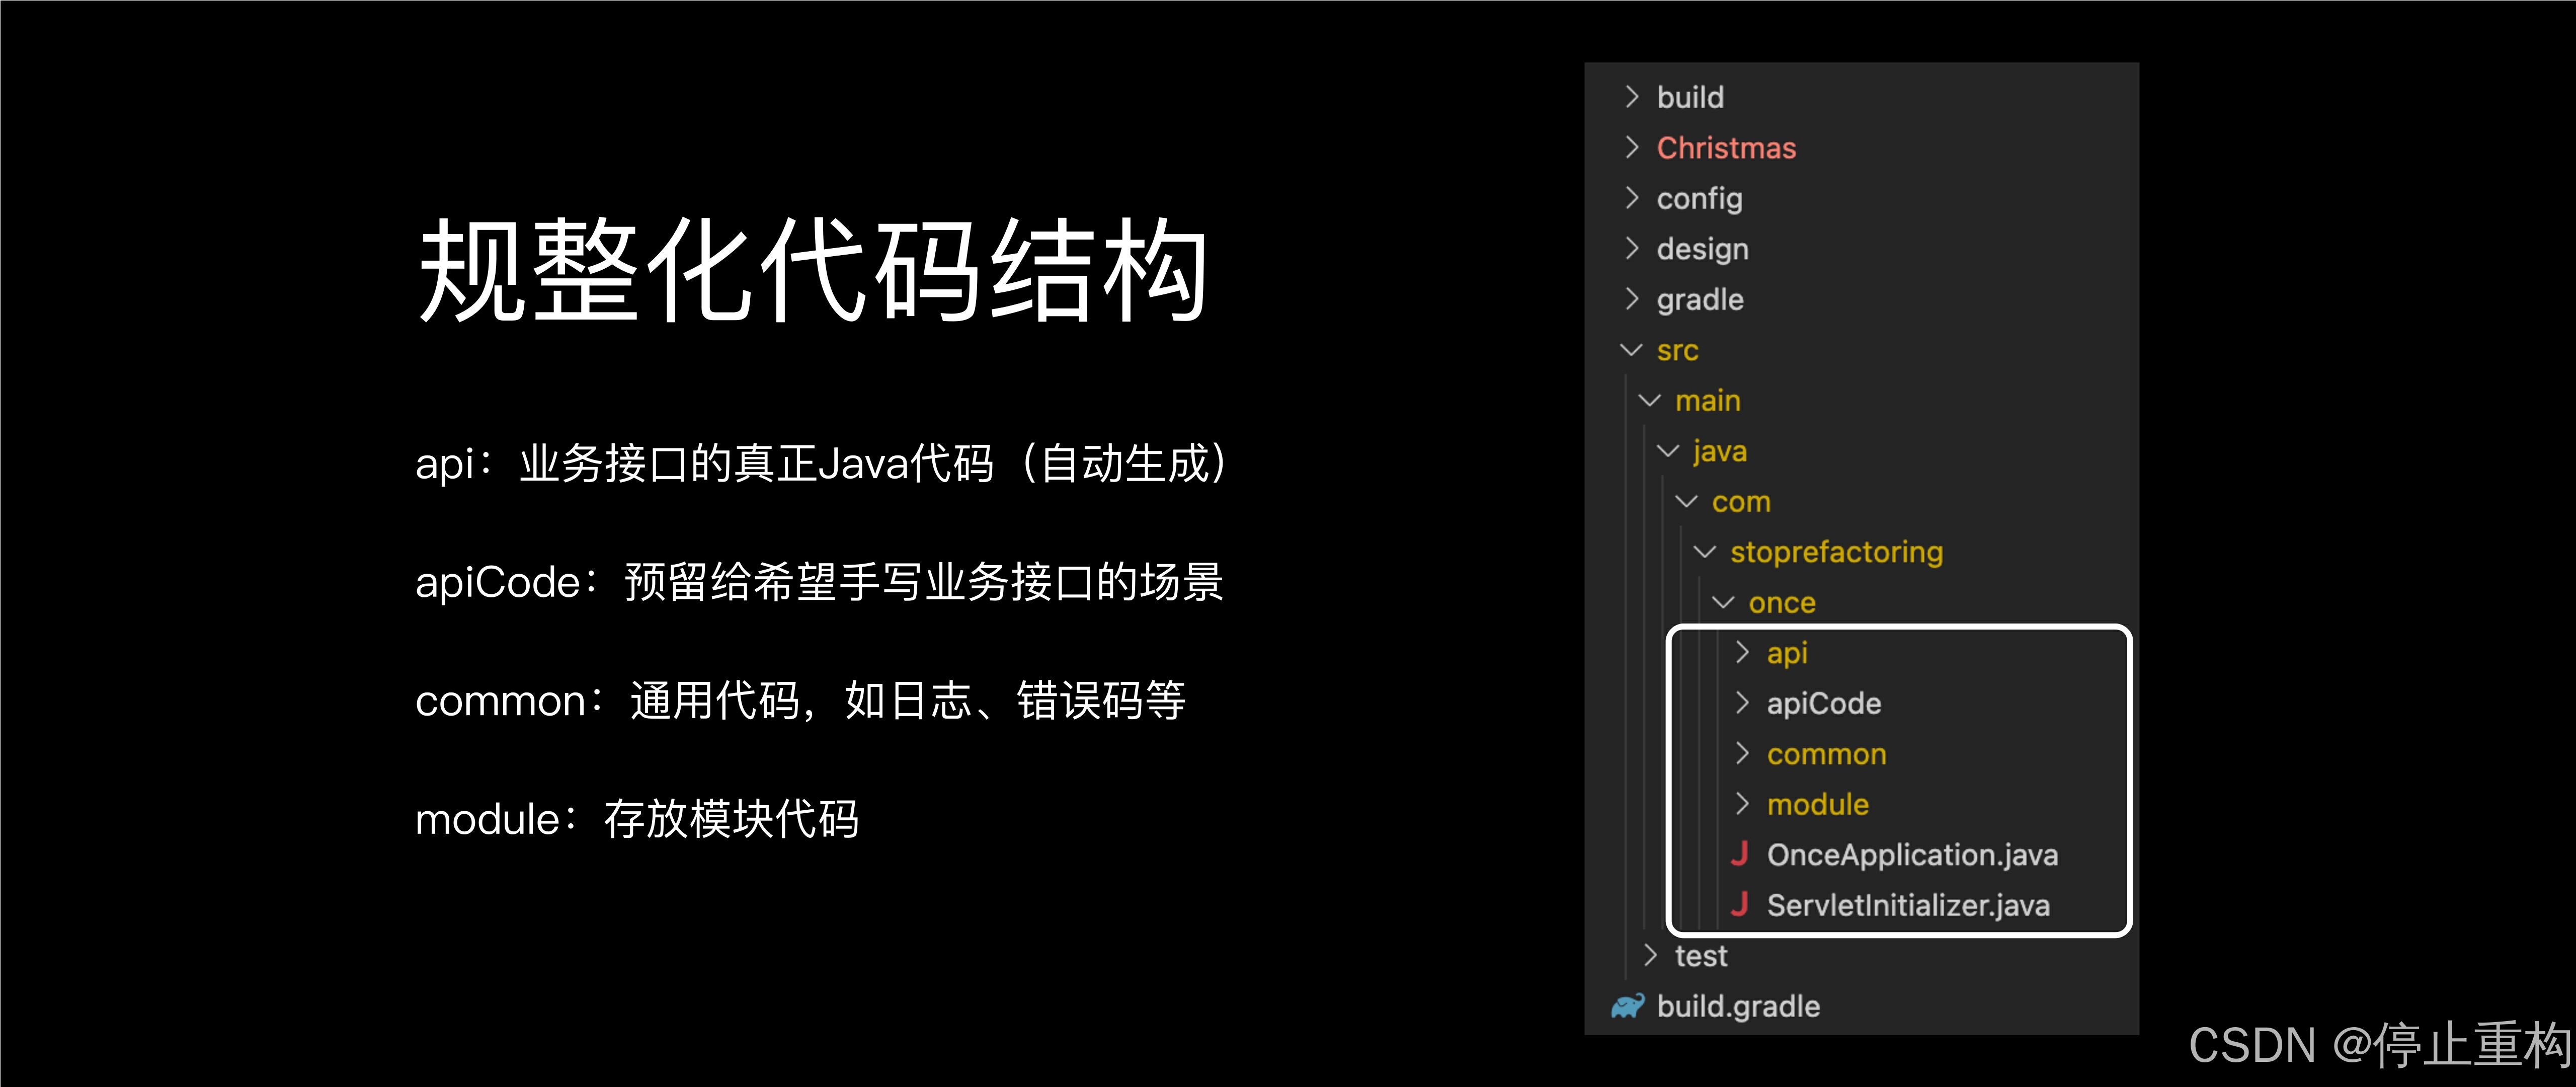Expand the design folder

1633,248
